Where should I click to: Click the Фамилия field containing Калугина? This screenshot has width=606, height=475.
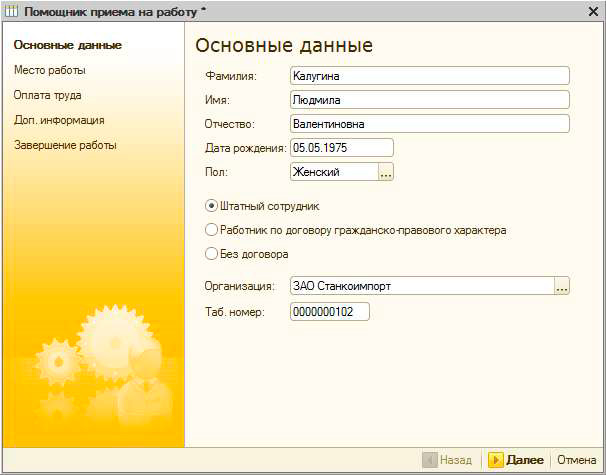428,76
